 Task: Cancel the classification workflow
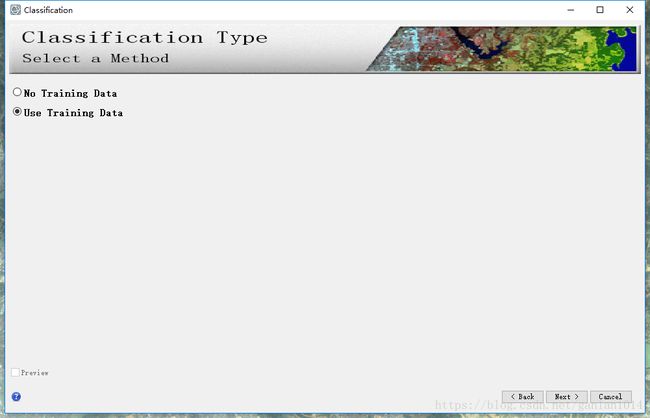coord(611,397)
